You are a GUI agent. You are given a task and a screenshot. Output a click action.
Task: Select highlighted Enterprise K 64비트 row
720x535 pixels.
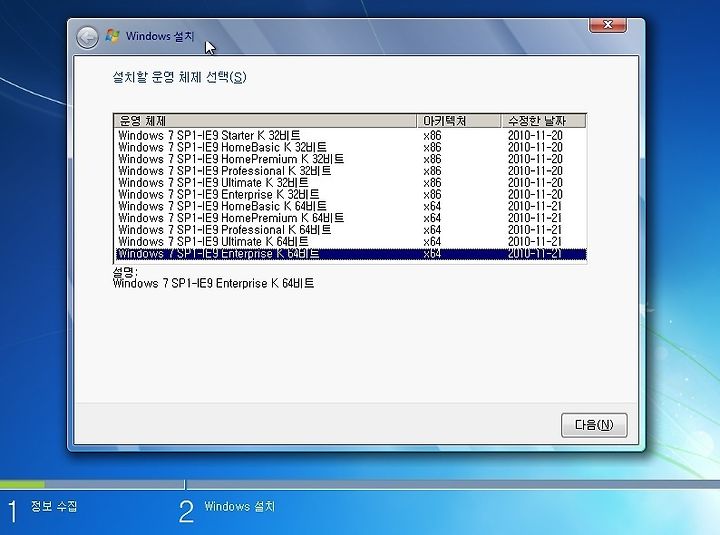click(x=350, y=254)
